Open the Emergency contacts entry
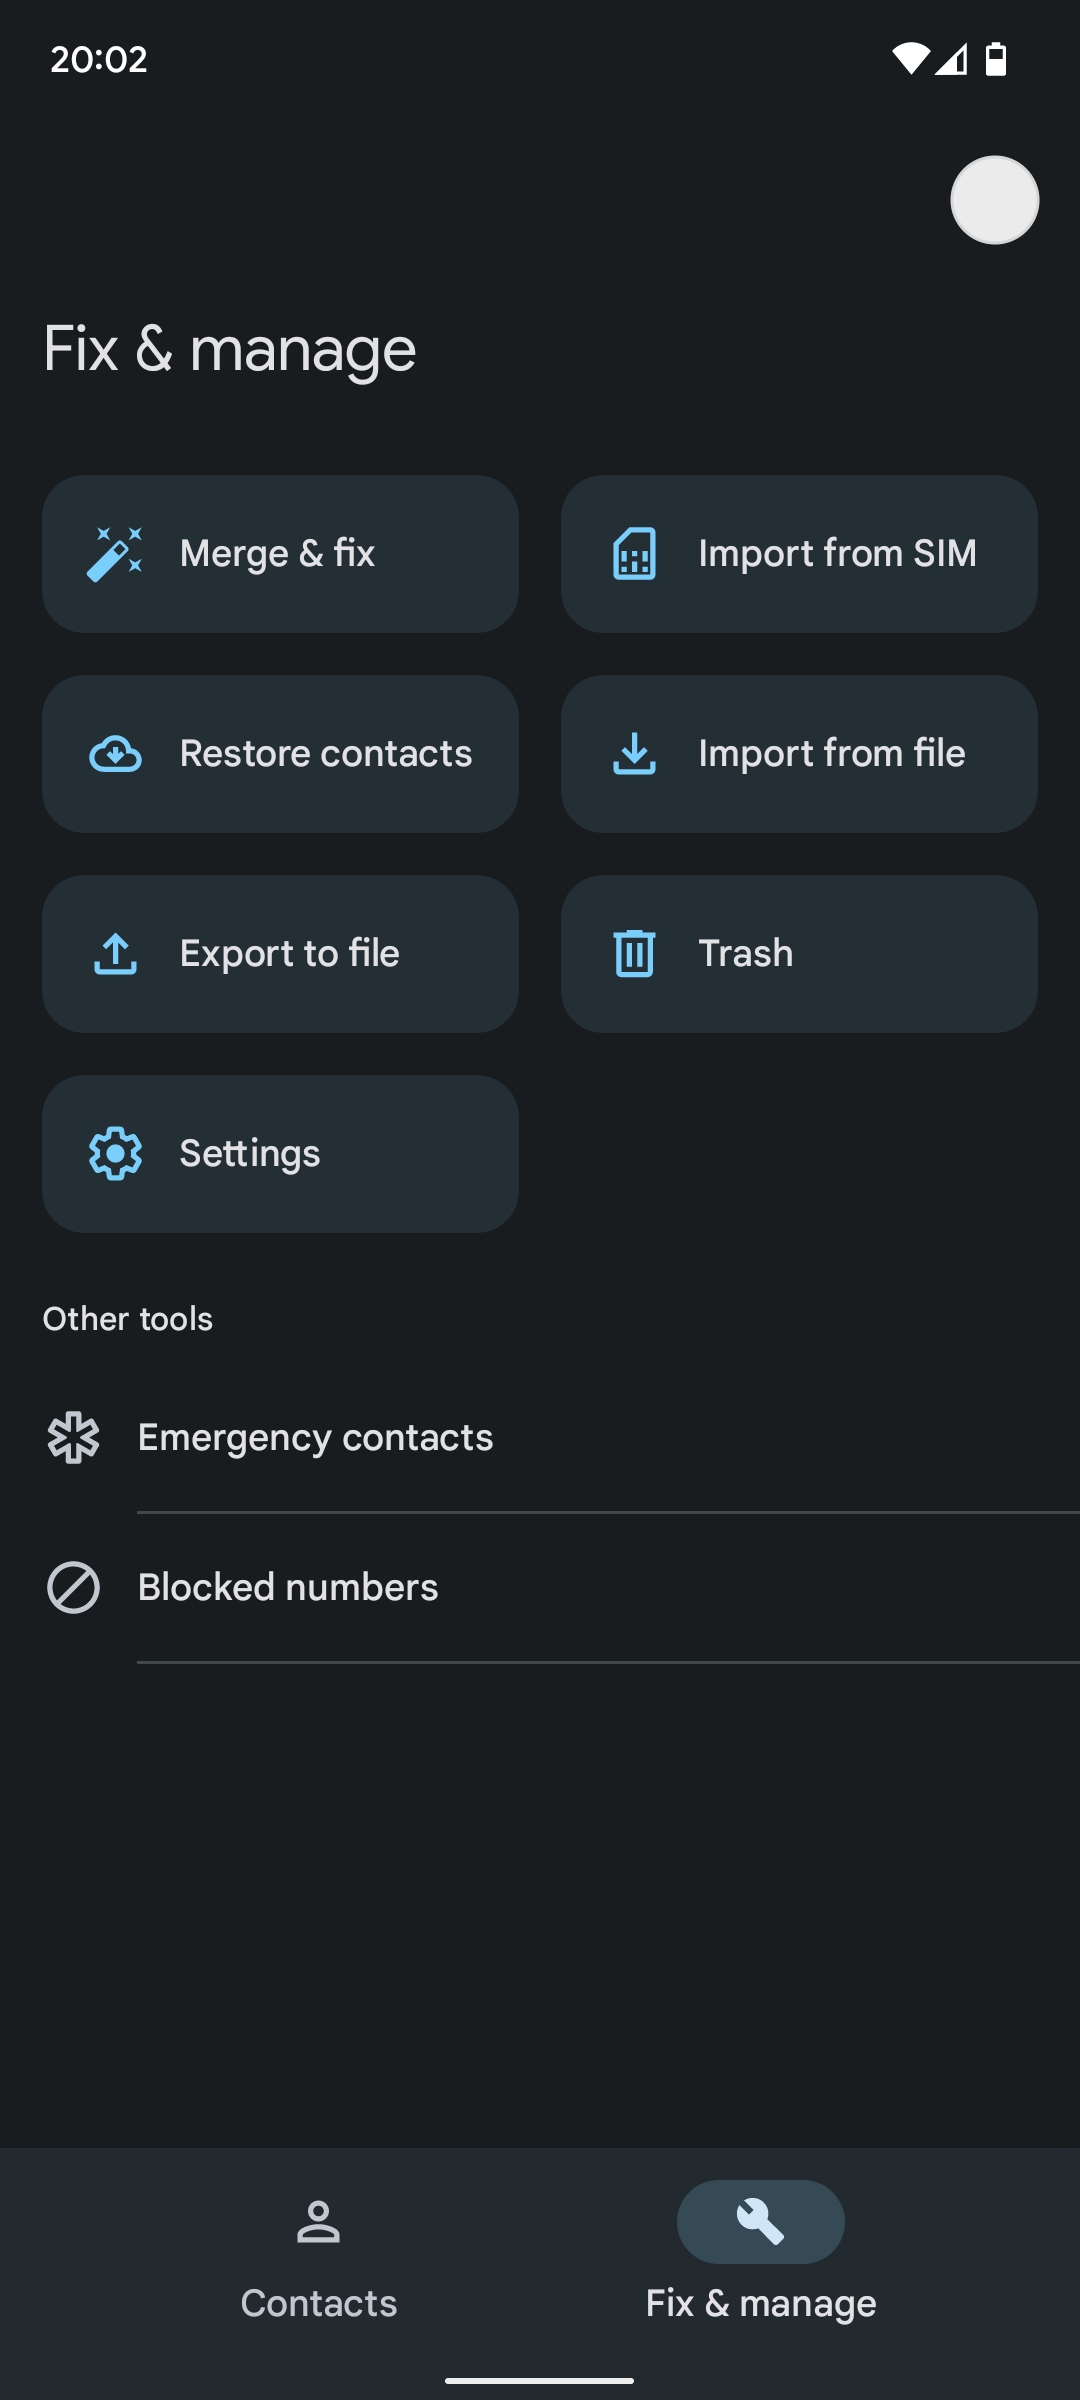 click(315, 1438)
